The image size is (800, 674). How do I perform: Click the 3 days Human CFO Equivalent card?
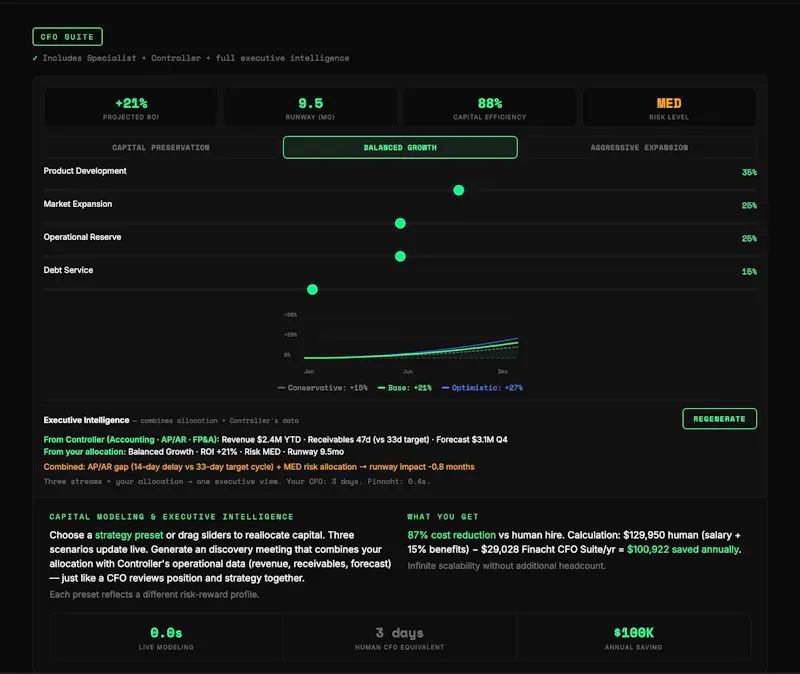click(399, 637)
